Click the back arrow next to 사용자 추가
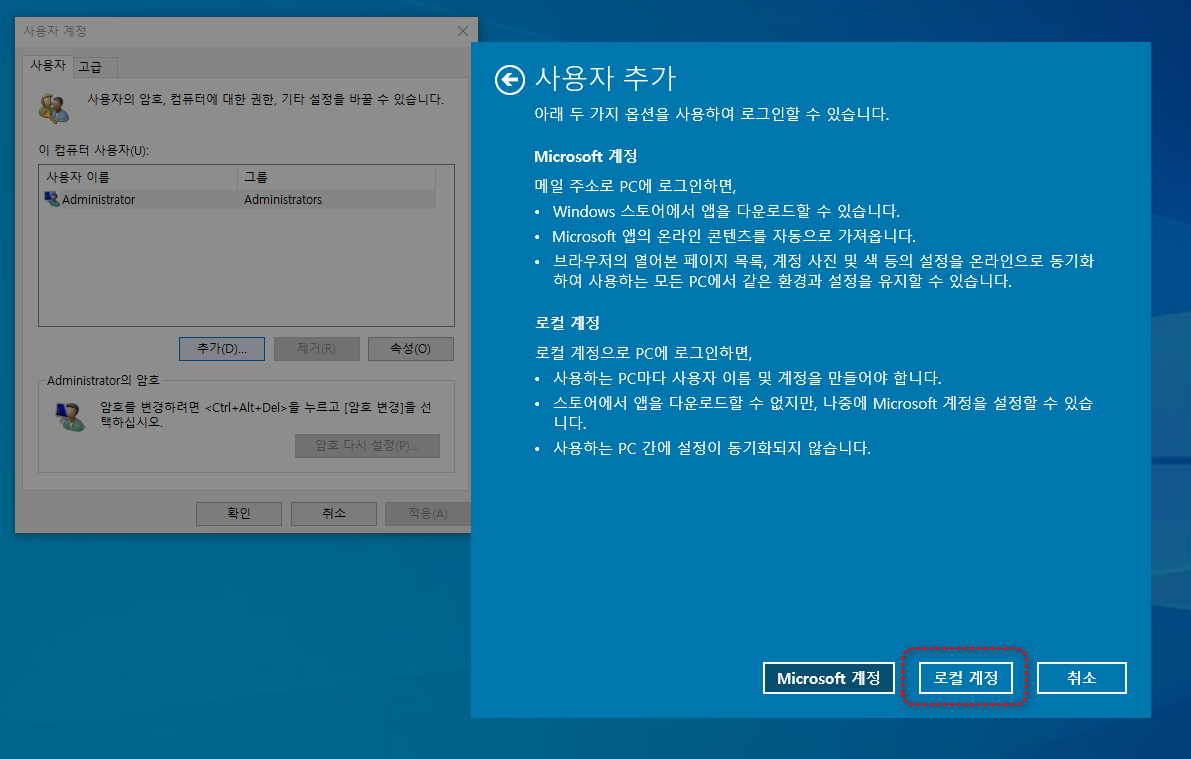Viewport: 1191px width, 759px height. (x=510, y=80)
